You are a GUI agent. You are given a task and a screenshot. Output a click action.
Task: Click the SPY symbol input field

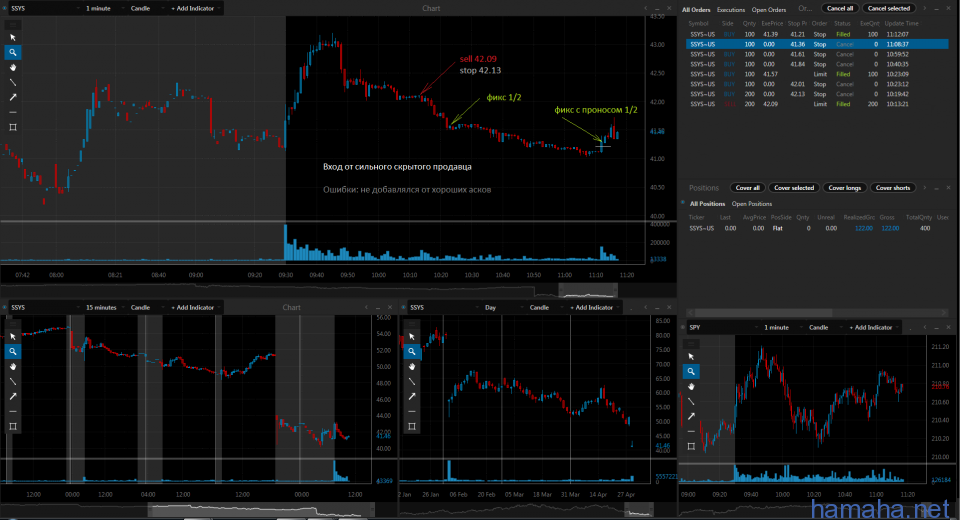[721, 328]
